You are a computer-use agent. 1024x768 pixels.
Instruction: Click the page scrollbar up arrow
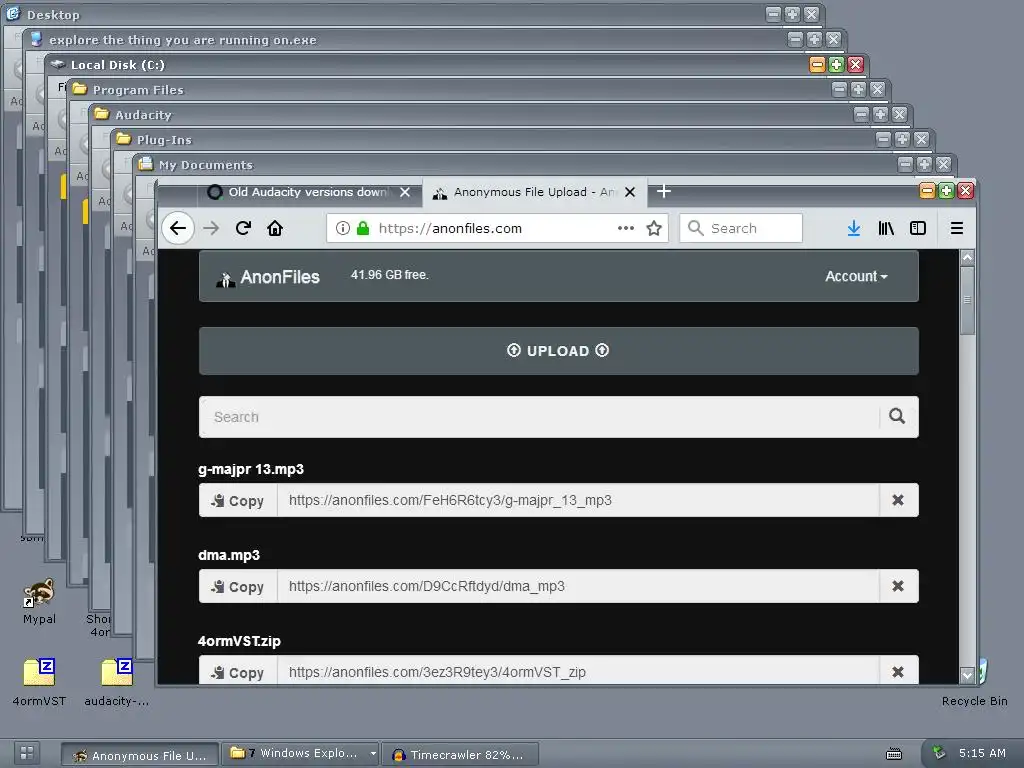tap(967, 257)
